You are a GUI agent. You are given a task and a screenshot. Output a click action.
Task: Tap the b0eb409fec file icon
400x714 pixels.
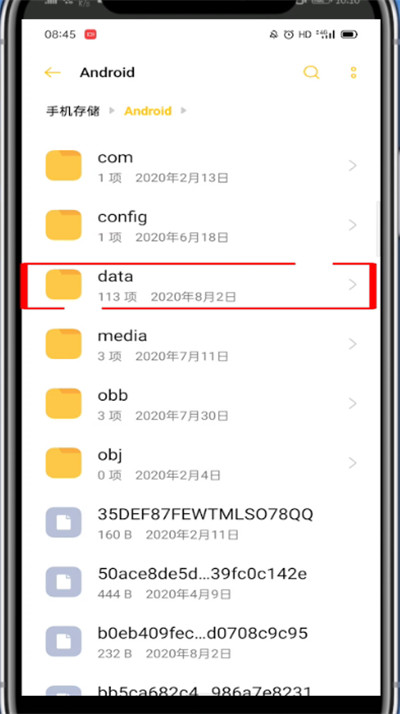pos(63,641)
